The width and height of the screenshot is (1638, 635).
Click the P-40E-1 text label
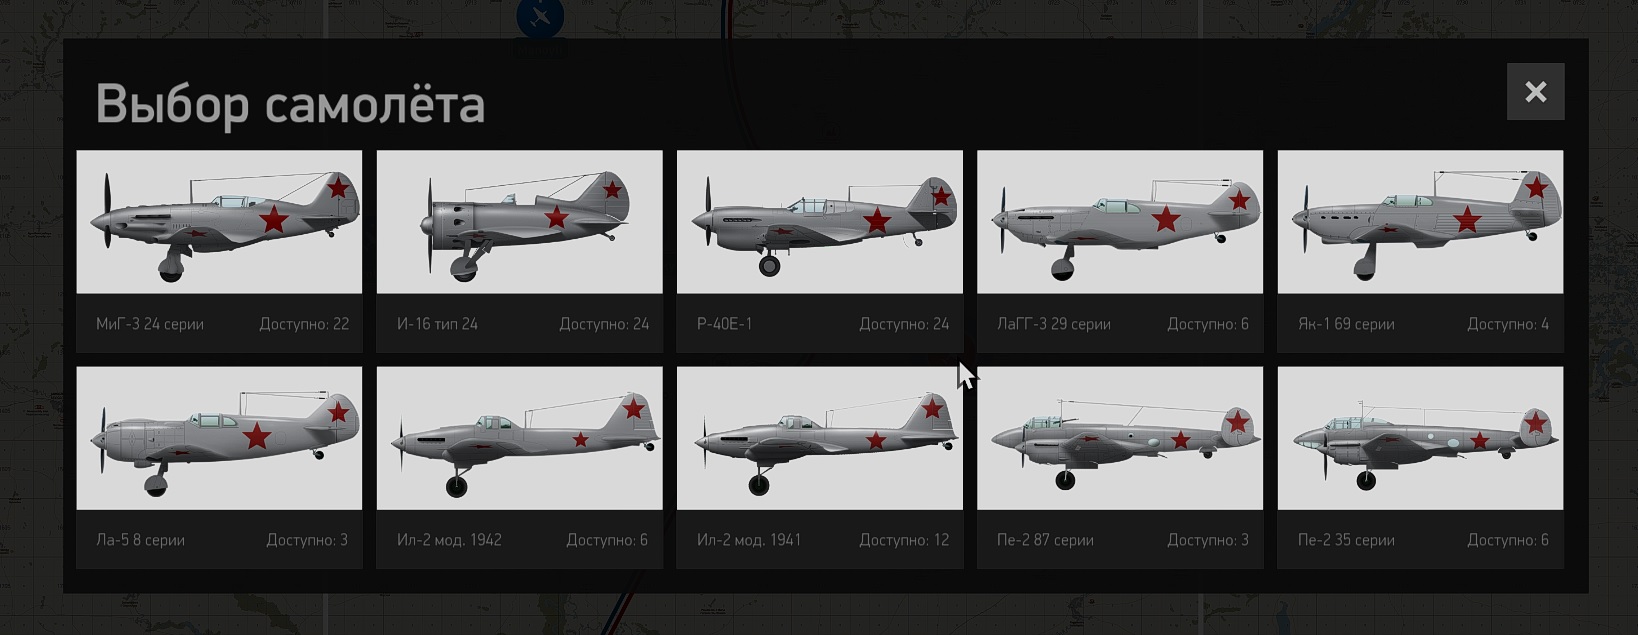[724, 324]
